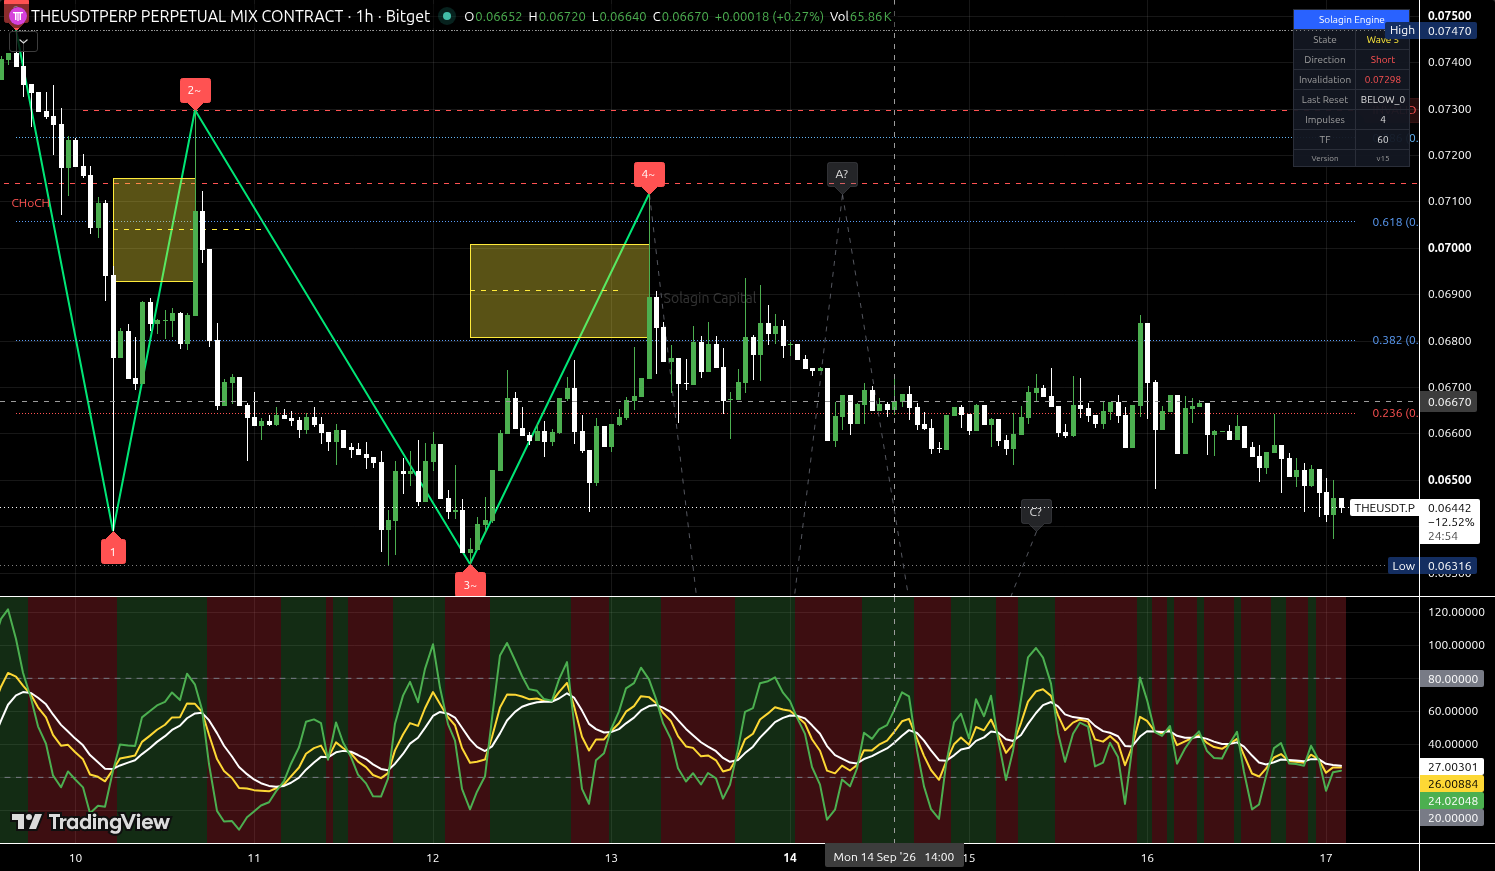The image size is (1495, 871).
Task: Click the Invalidation value 0.07298
Action: (1382, 80)
